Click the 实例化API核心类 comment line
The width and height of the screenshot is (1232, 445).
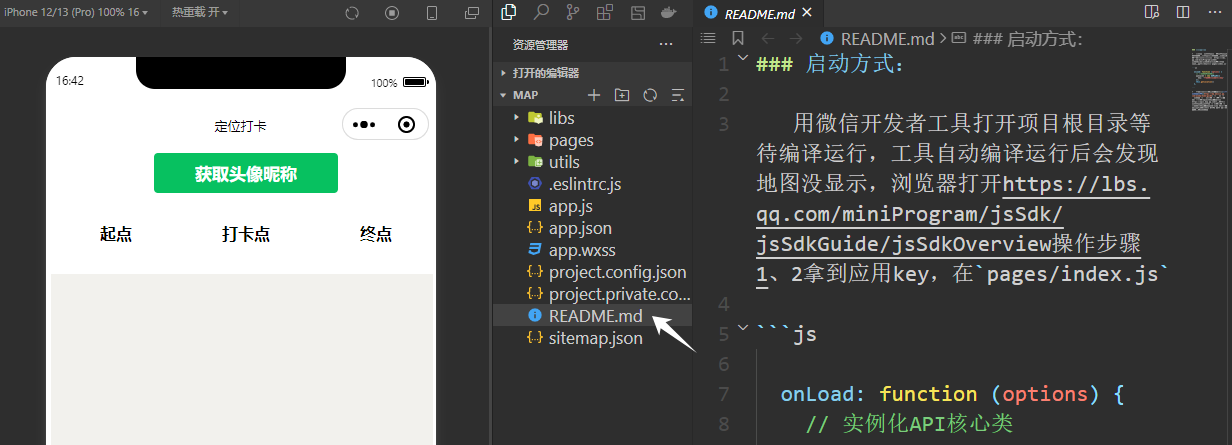[909, 424]
